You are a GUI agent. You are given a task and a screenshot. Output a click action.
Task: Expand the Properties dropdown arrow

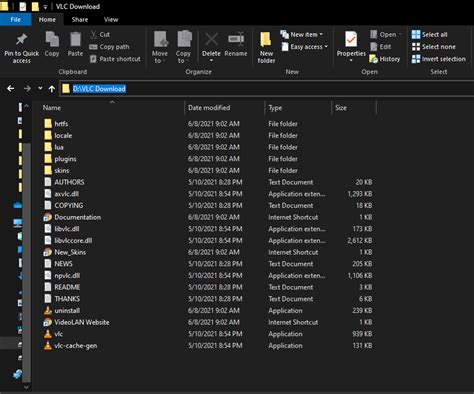click(351, 60)
